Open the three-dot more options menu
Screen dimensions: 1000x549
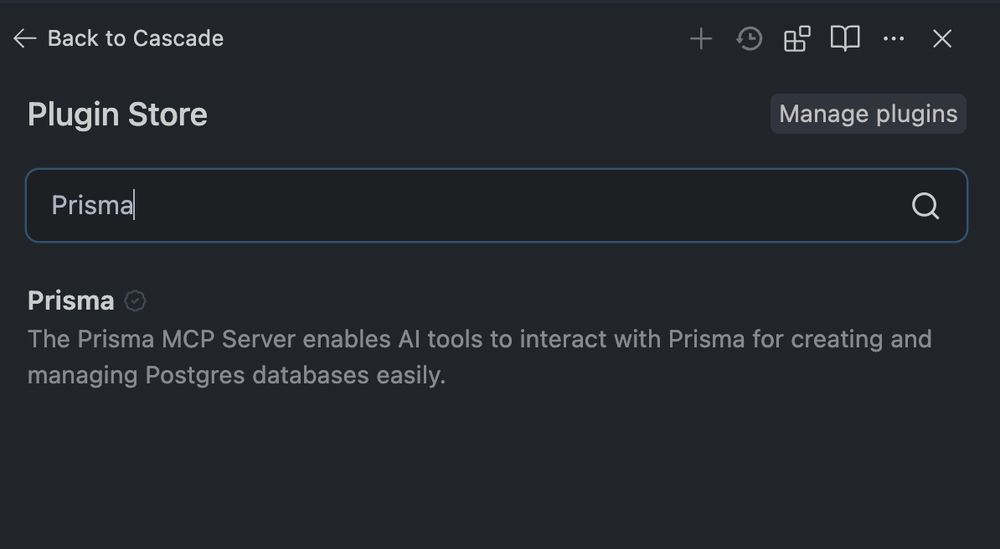pyautogui.click(x=893, y=39)
